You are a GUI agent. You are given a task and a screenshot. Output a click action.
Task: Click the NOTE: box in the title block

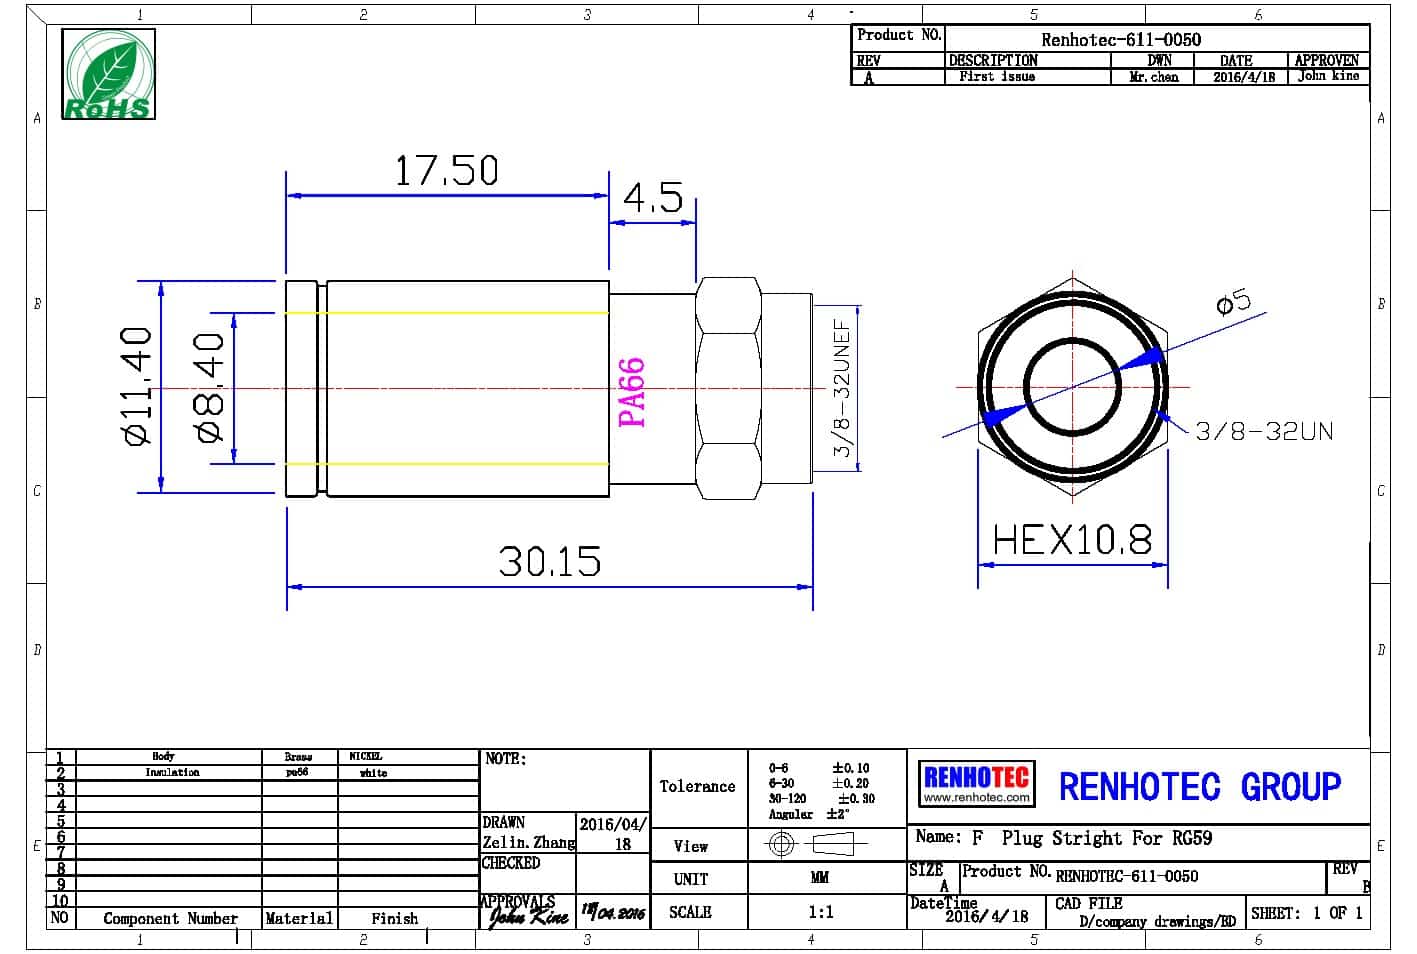(x=565, y=780)
